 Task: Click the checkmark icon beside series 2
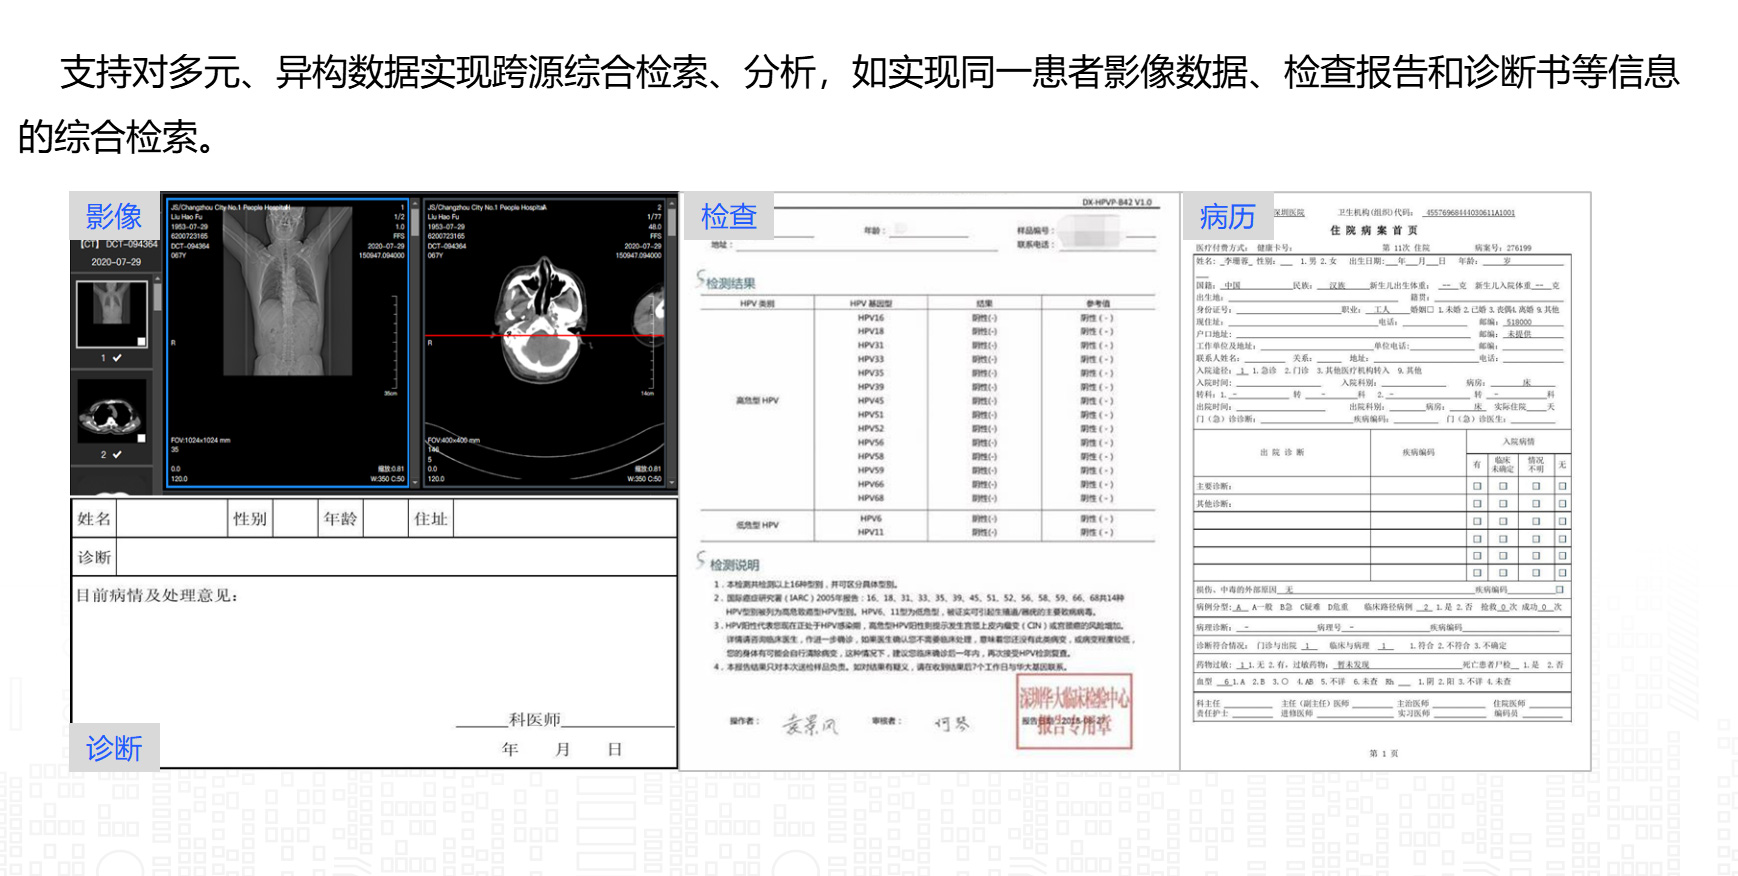[x=117, y=455]
